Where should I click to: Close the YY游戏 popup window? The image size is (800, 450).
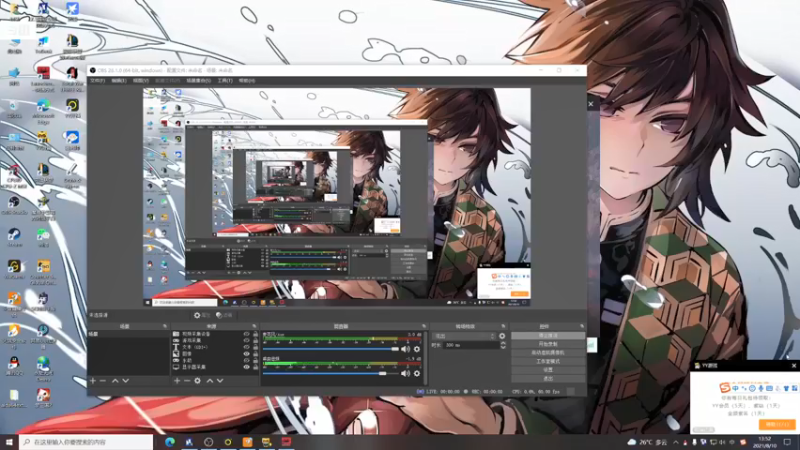click(794, 366)
